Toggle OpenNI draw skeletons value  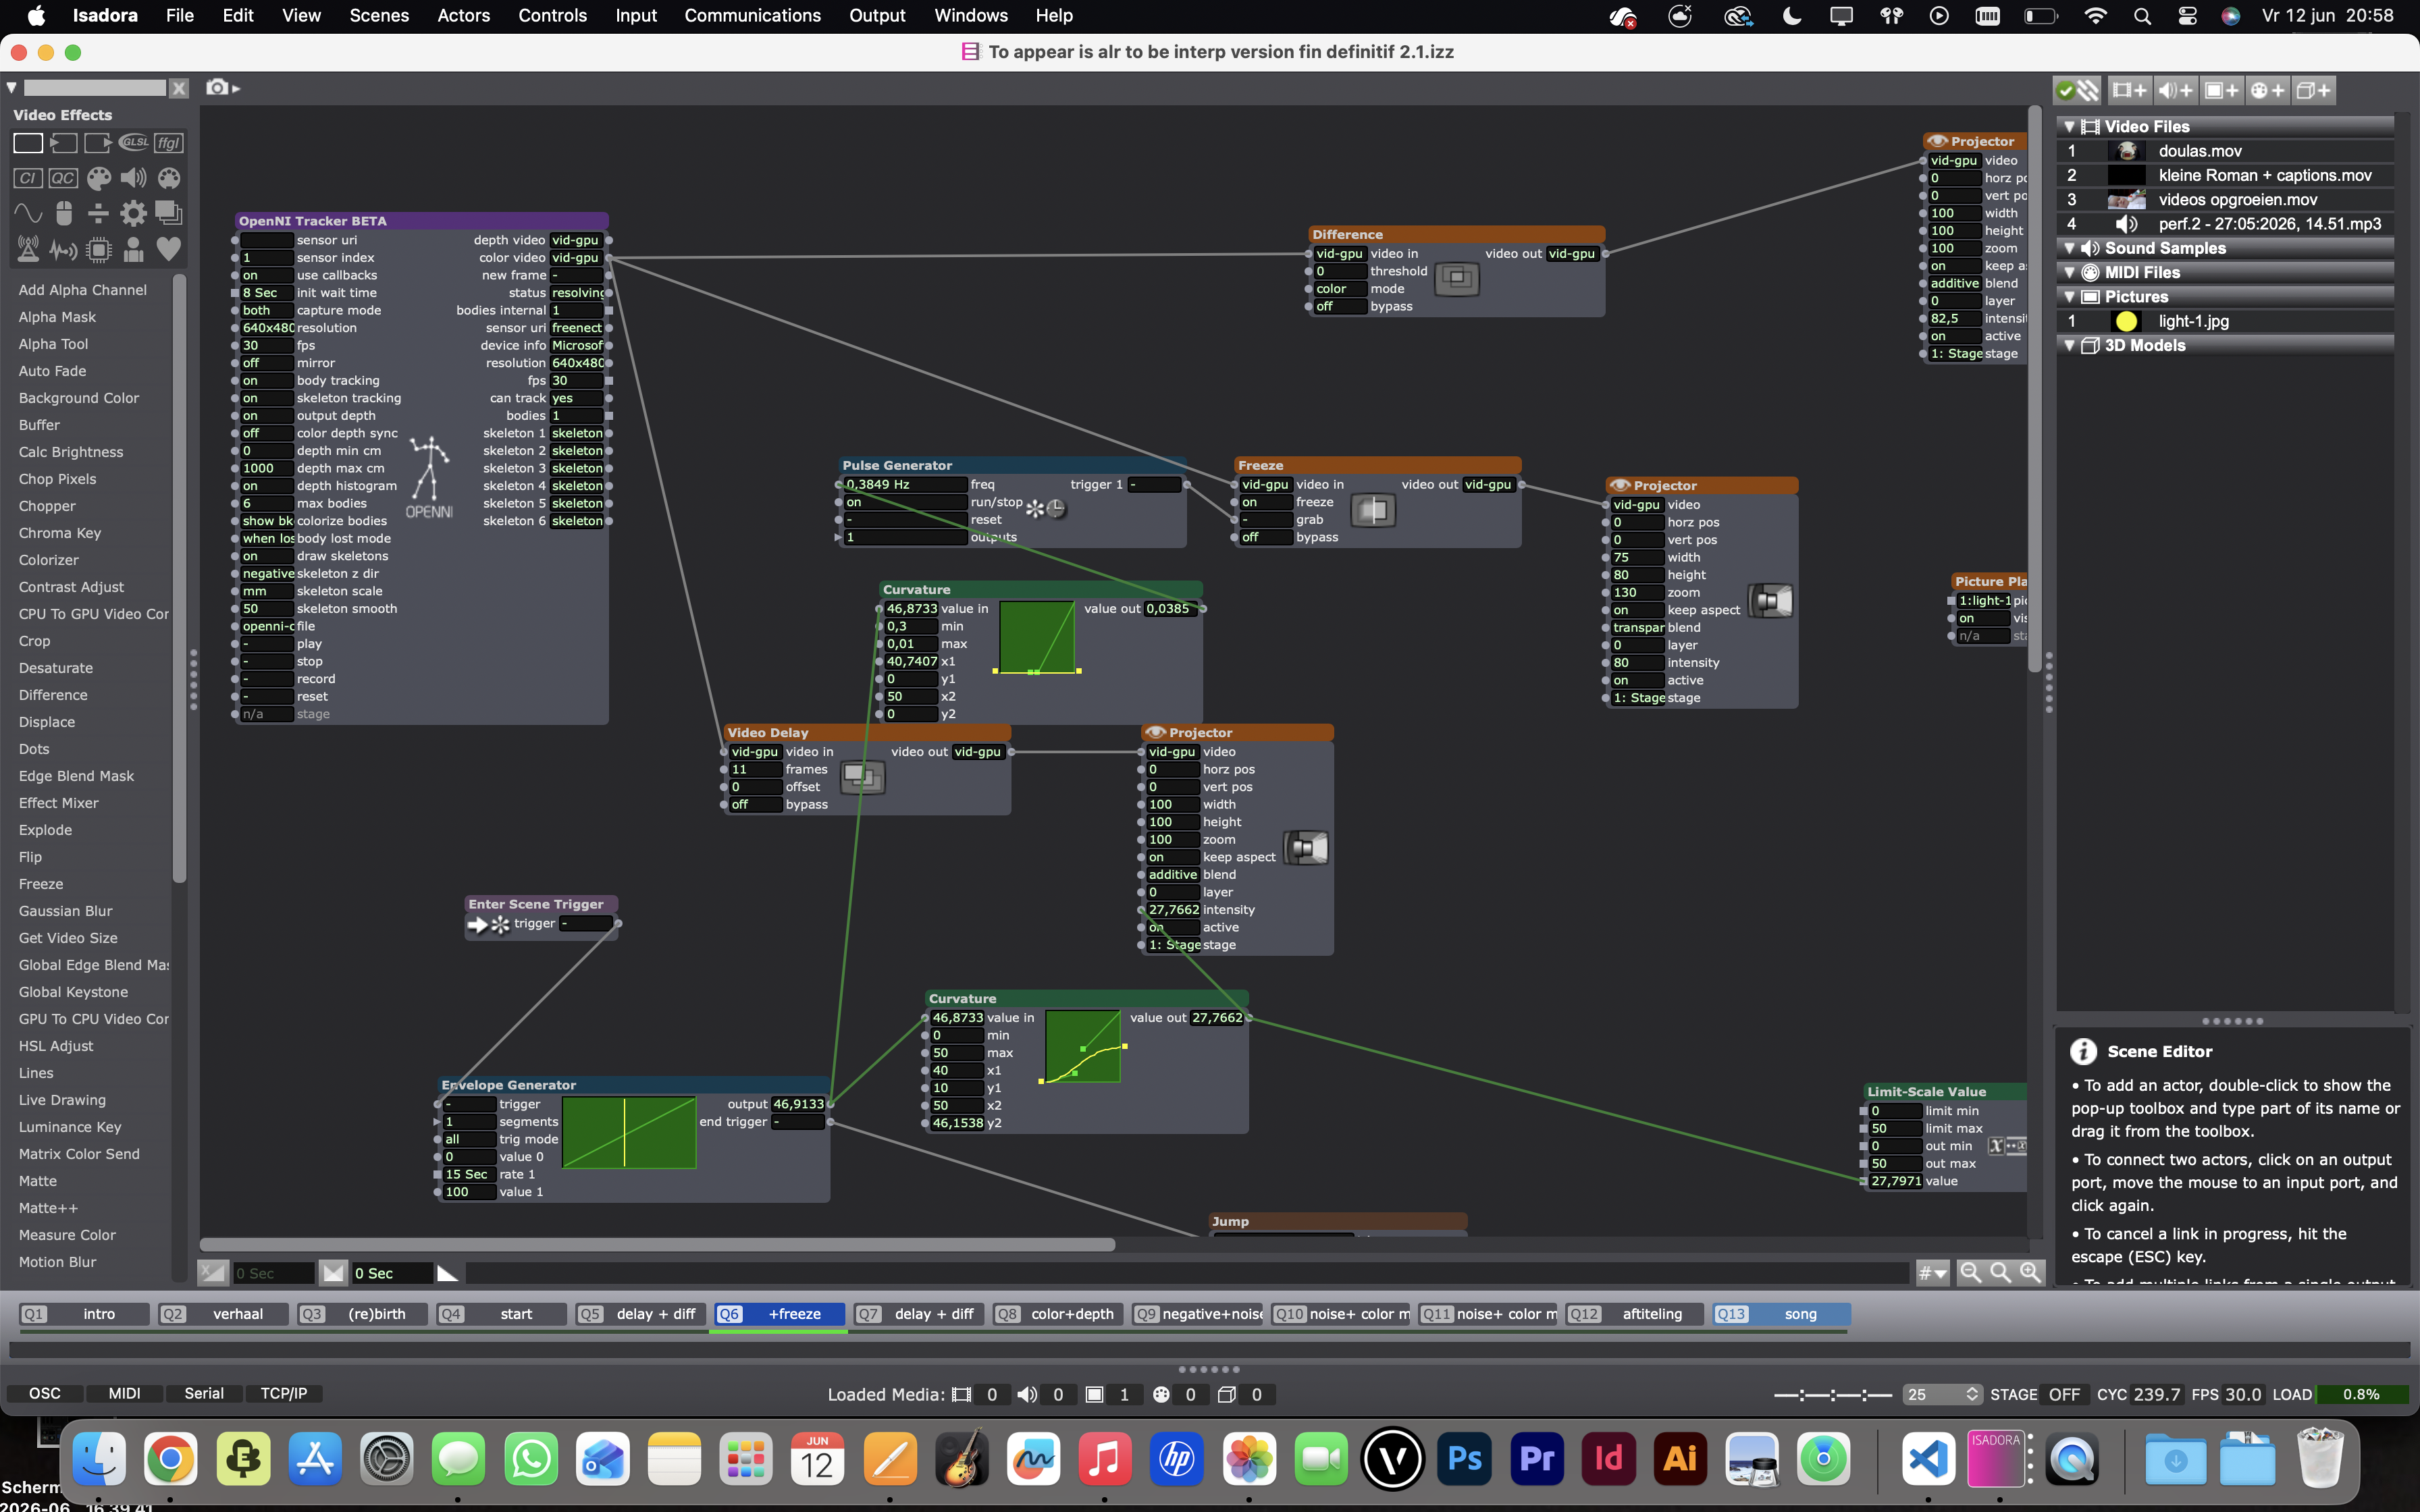coord(266,556)
